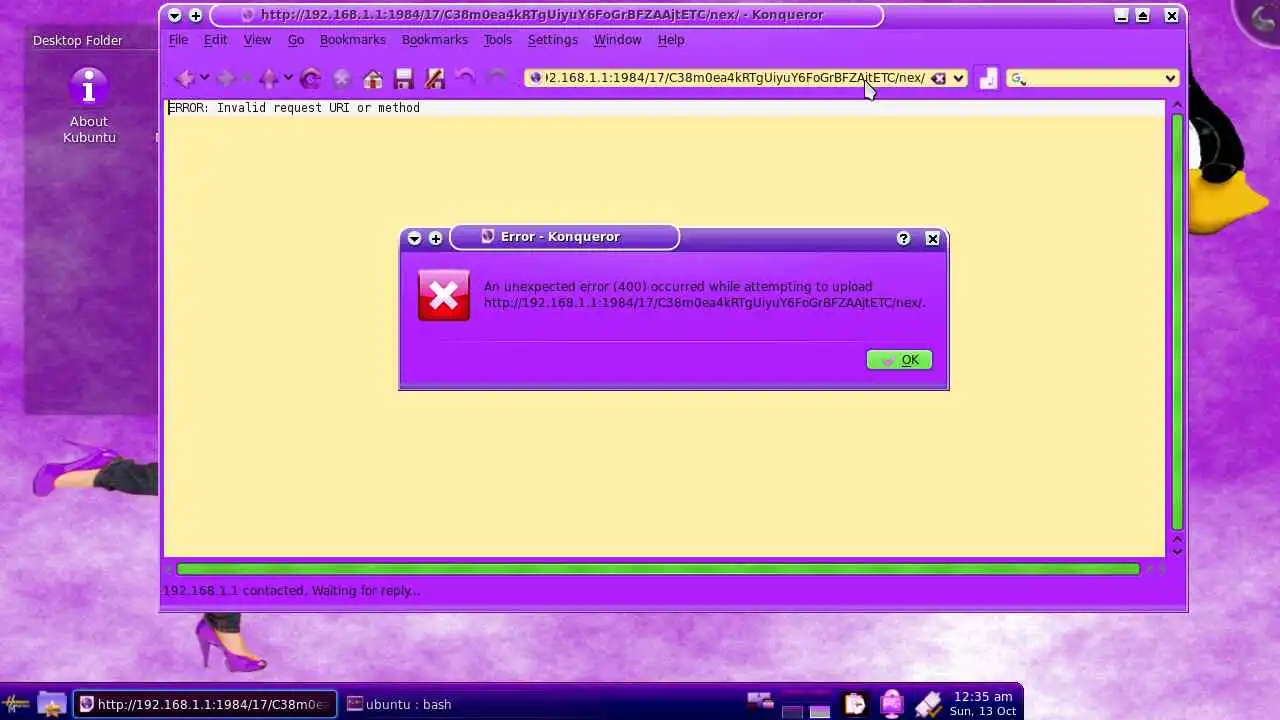This screenshot has width=1280, height=720.
Task: Switch to the Konqueror taskbar entry
Action: [x=205, y=704]
